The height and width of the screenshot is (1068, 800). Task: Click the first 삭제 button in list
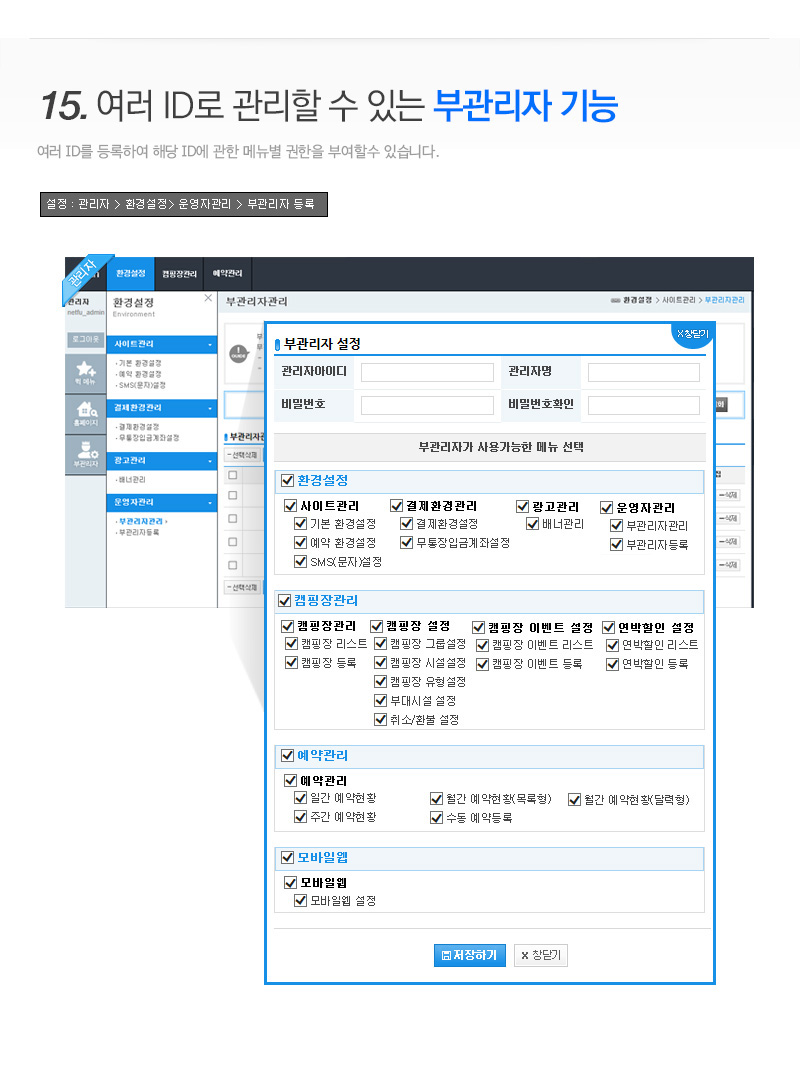click(x=728, y=495)
